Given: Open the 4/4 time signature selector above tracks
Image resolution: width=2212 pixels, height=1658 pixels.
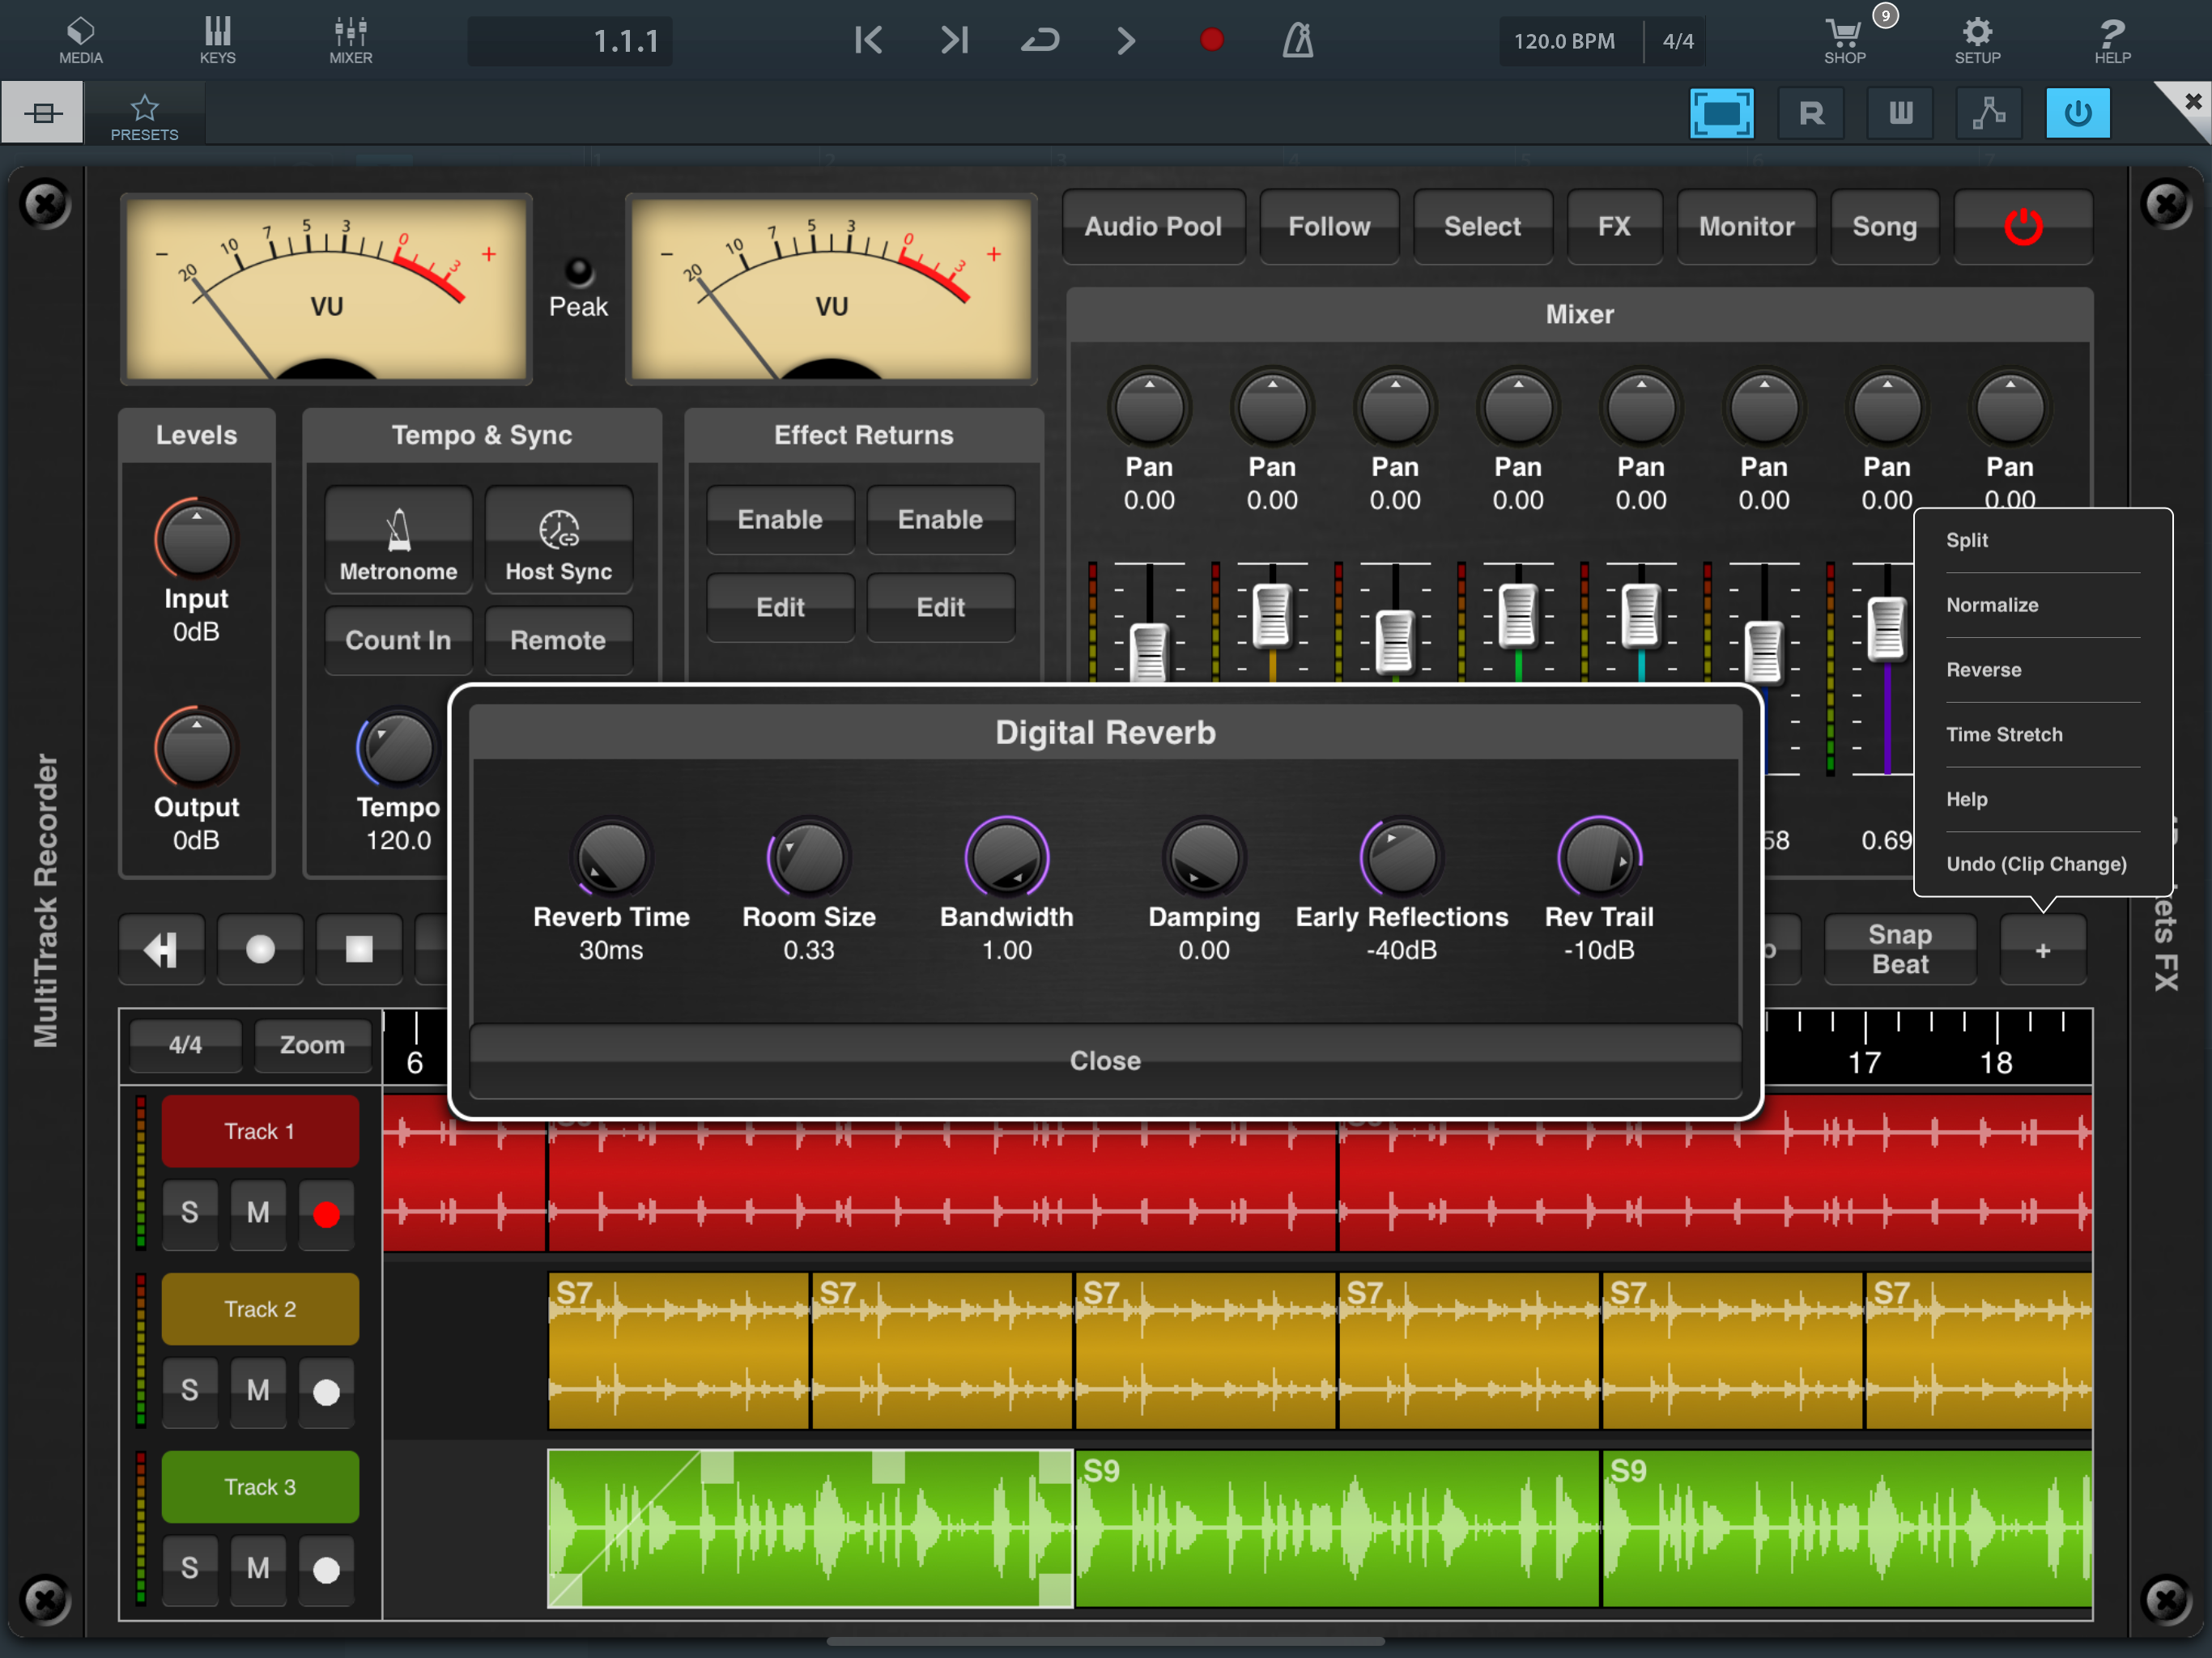Looking at the screenshot, I should click(185, 1045).
